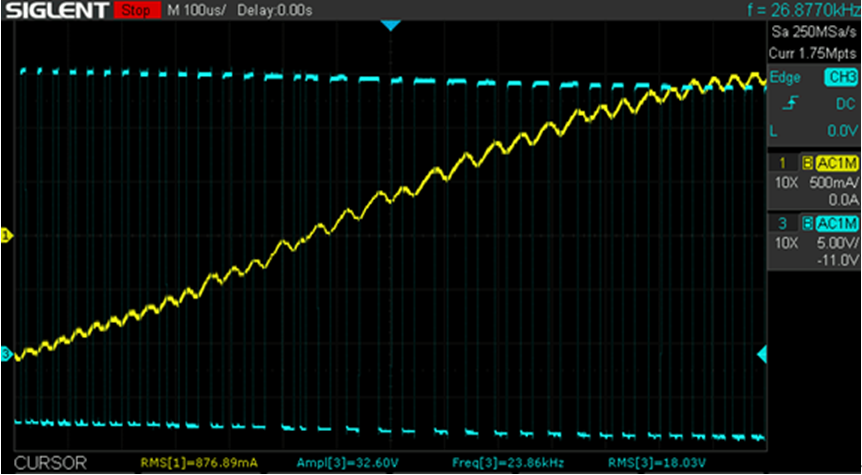Open the CURSOR menu label
The width and height of the screenshot is (862, 475).
point(50,464)
